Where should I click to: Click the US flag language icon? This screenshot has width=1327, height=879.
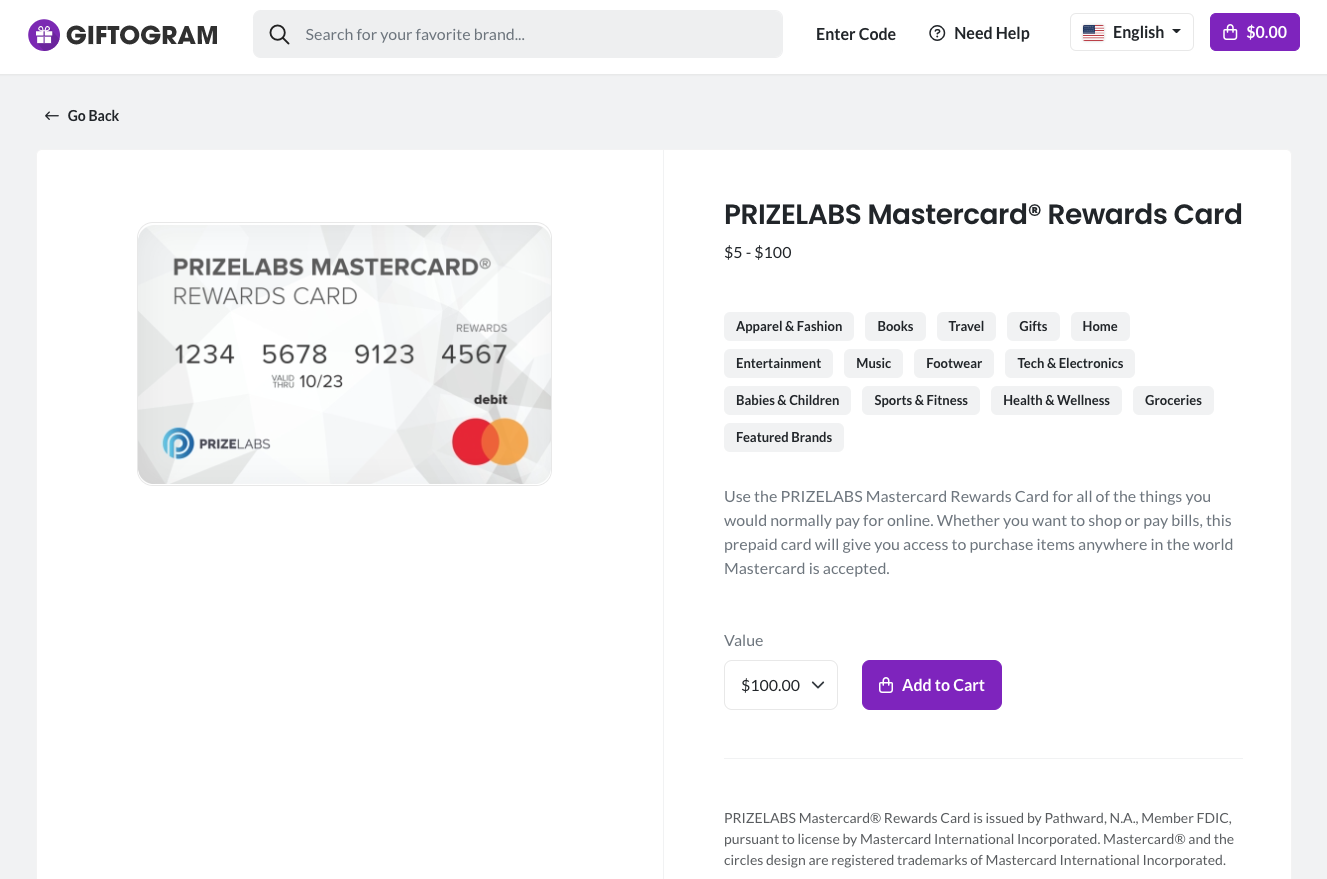[x=1094, y=33]
